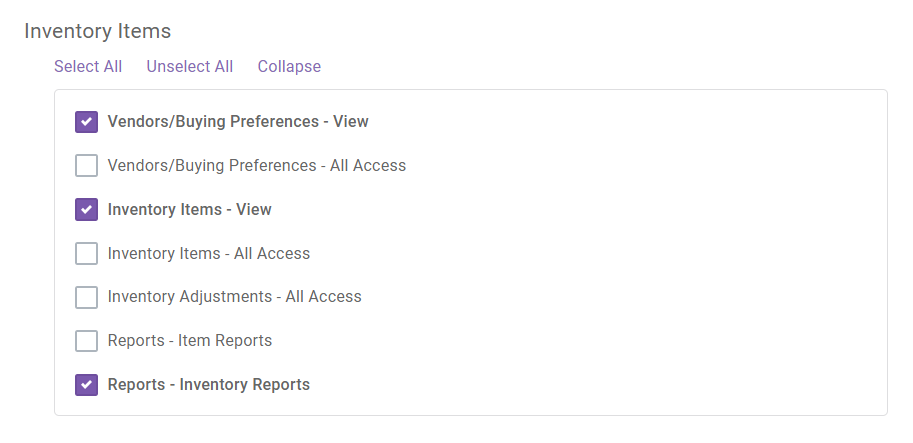Click the 'Inventory Items - All Access' label
913x443 pixels.
pos(208,253)
